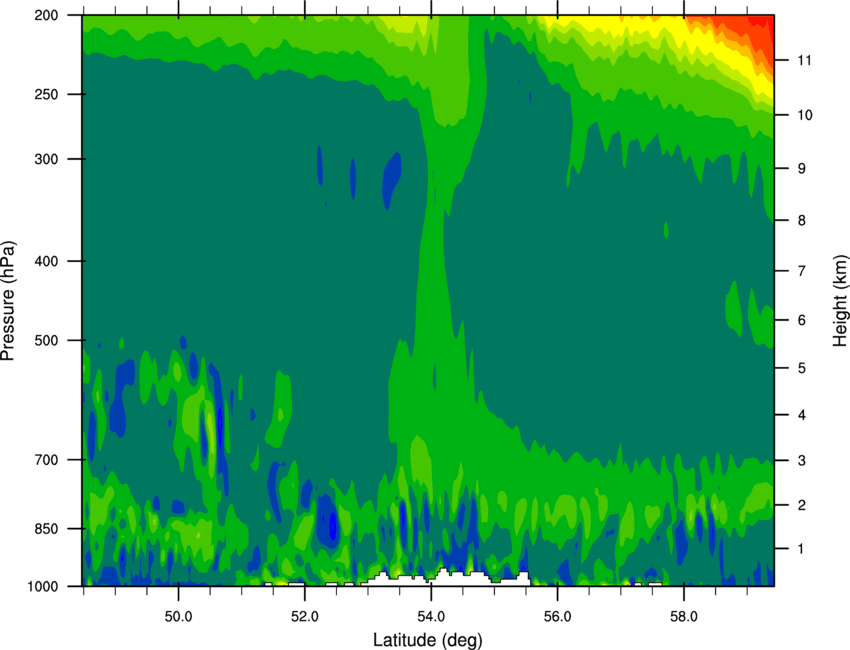The width and height of the screenshot is (850, 650).
Task: Click the 54.0 latitude tick label
Action: coord(431,617)
